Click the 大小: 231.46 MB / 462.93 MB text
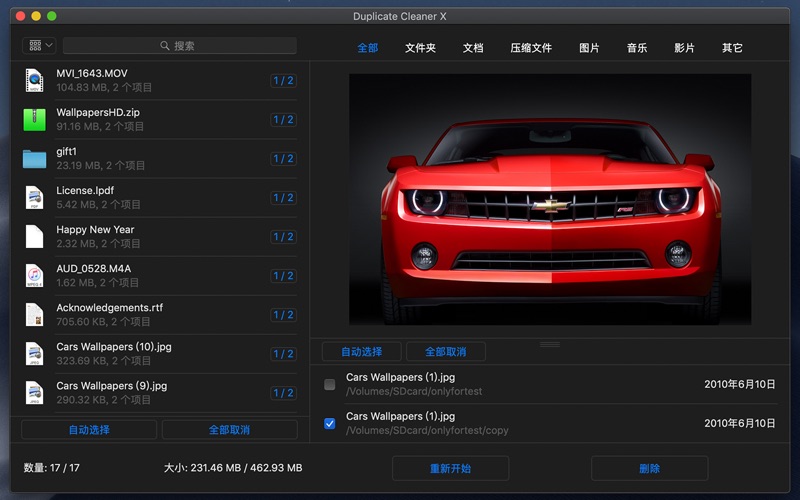The image size is (800, 500). [x=233, y=468]
